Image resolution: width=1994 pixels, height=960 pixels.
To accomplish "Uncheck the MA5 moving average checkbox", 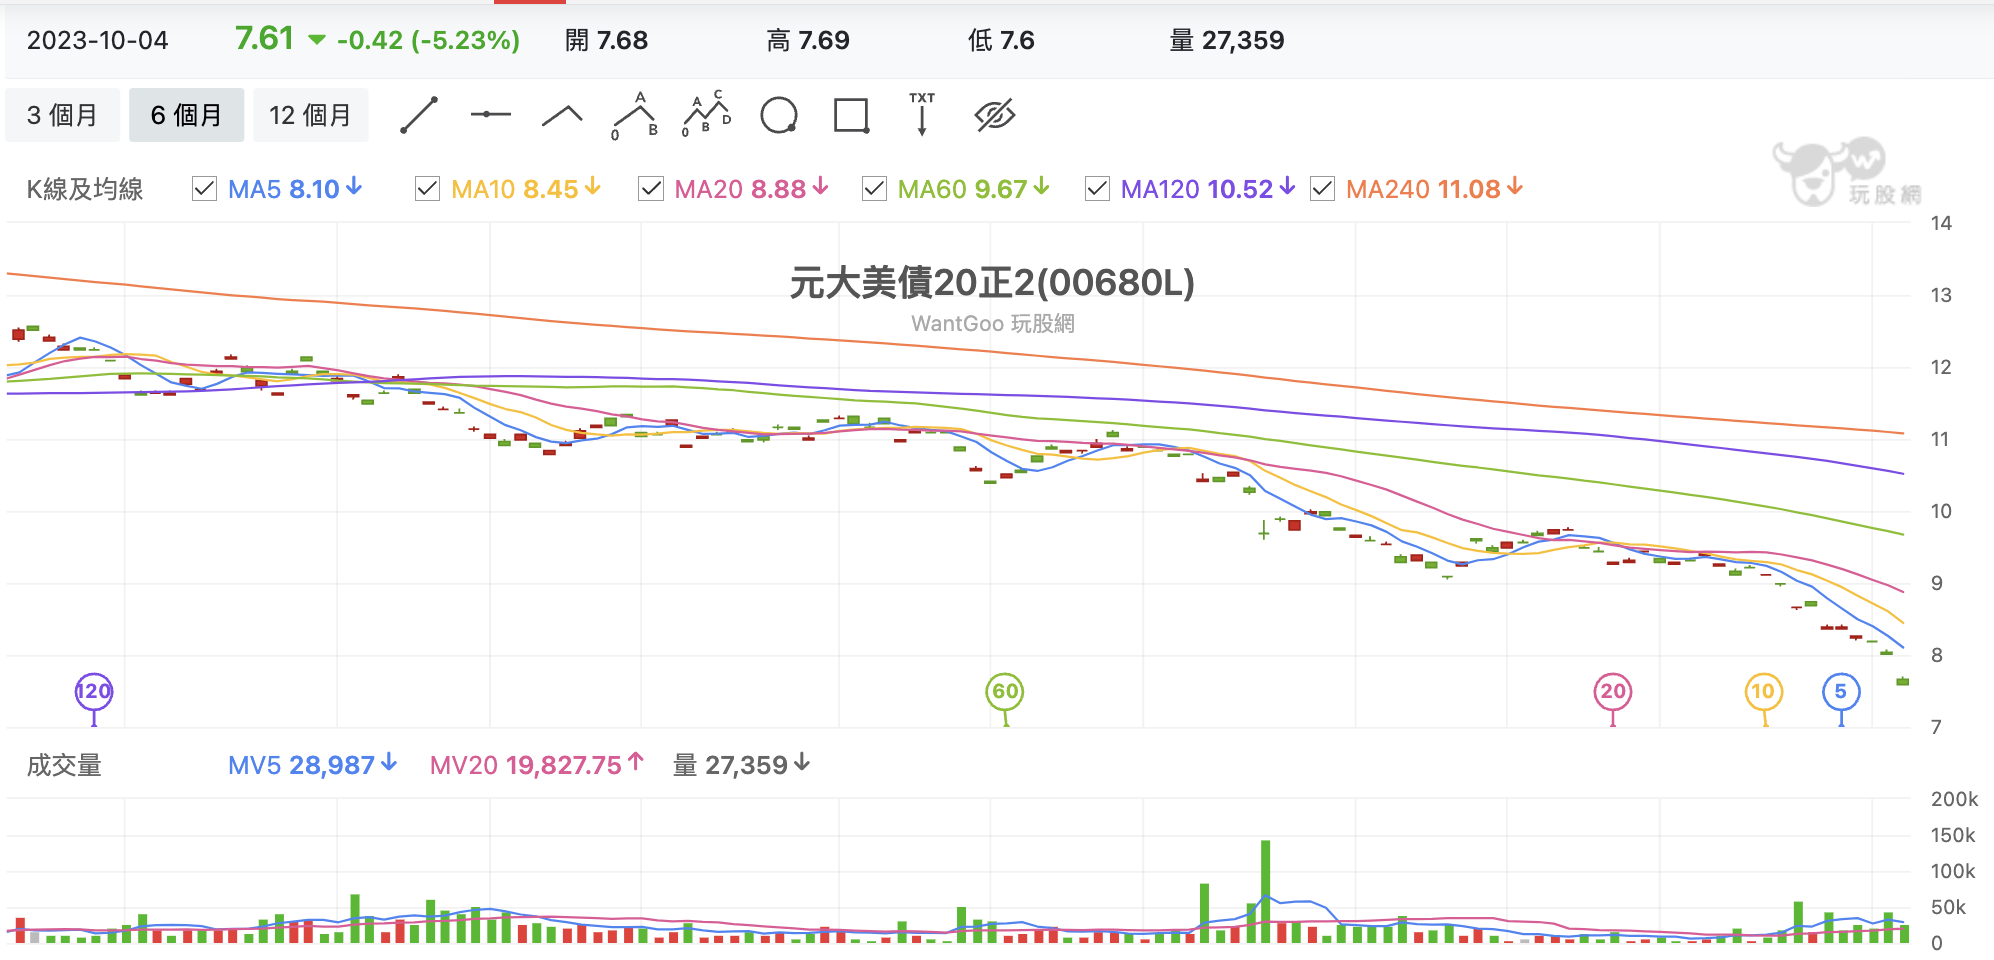I will 204,188.
